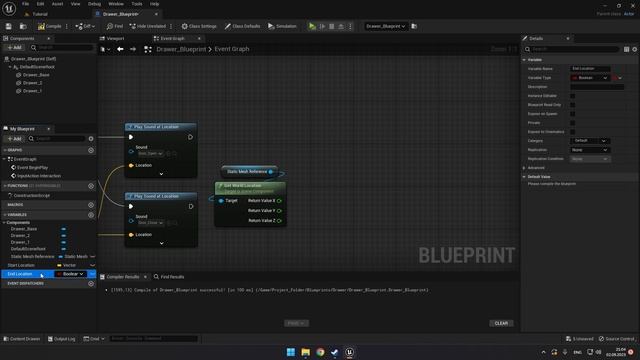Select Drawer_2 in the Components tree
This screenshot has height=360, width=640.
pyautogui.click(x=32, y=83)
